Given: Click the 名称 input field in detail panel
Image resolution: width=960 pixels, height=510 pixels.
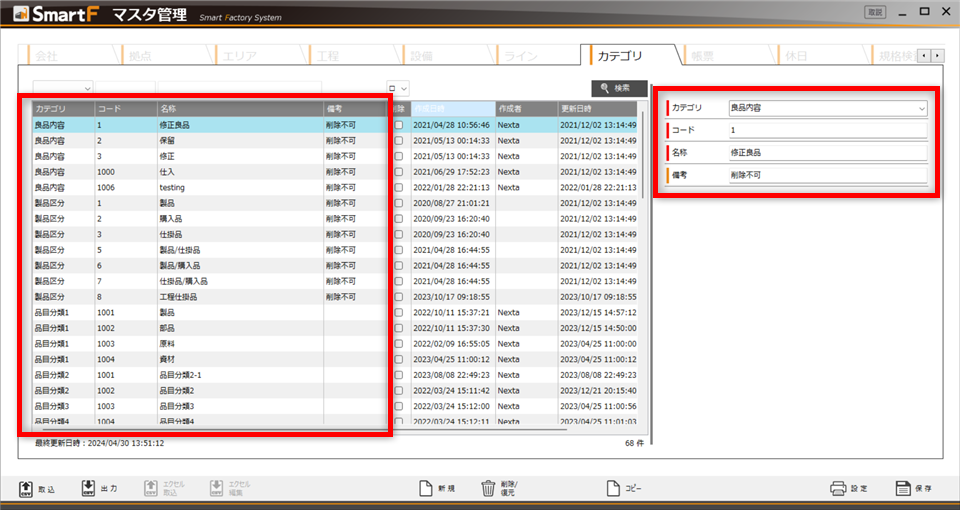Looking at the screenshot, I should point(827,152).
